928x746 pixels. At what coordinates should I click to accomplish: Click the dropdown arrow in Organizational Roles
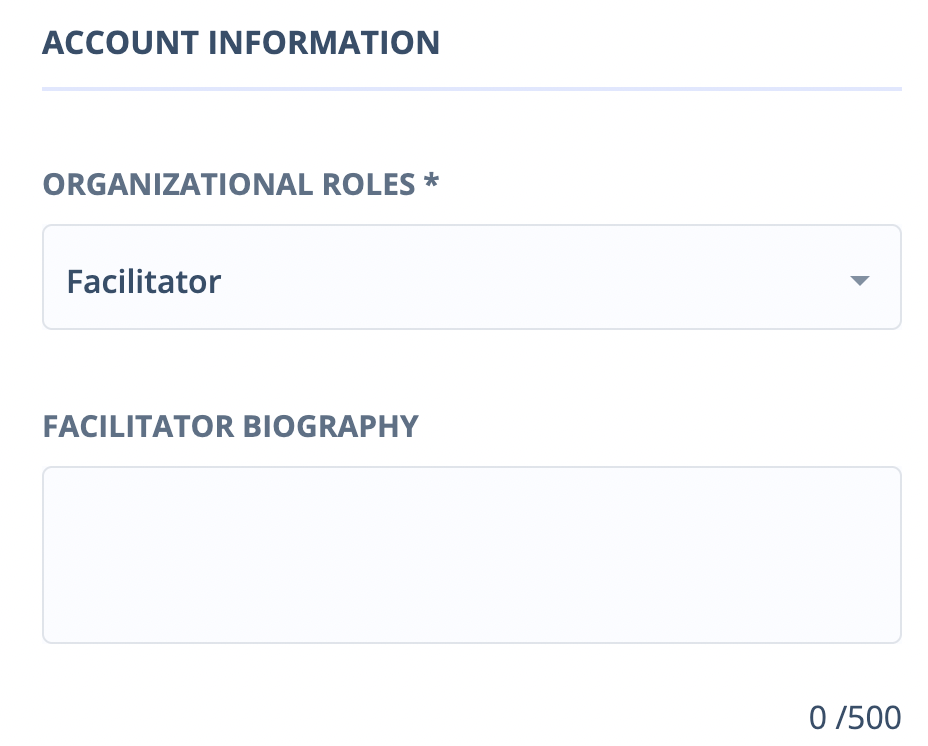pyautogui.click(x=859, y=281)
